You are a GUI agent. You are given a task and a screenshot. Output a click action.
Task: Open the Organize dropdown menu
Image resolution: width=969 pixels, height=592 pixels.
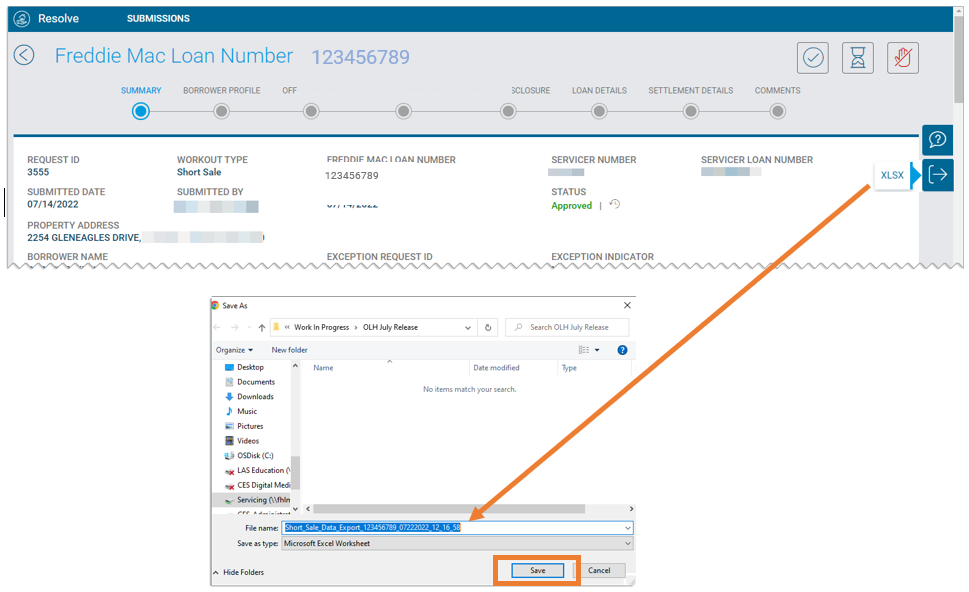point(234,350)
